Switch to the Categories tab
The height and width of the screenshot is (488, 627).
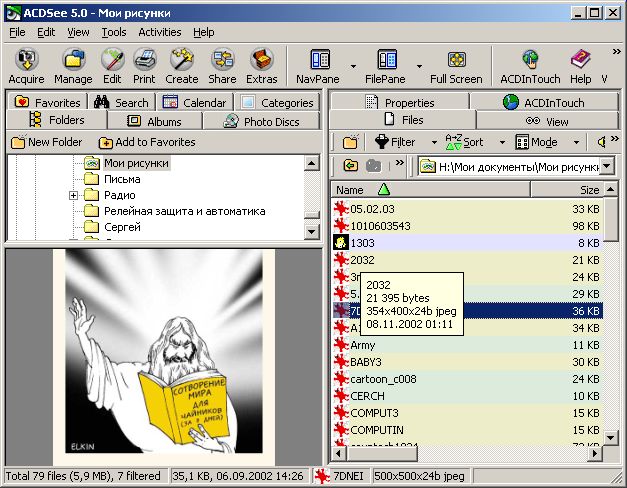point(278,102)
